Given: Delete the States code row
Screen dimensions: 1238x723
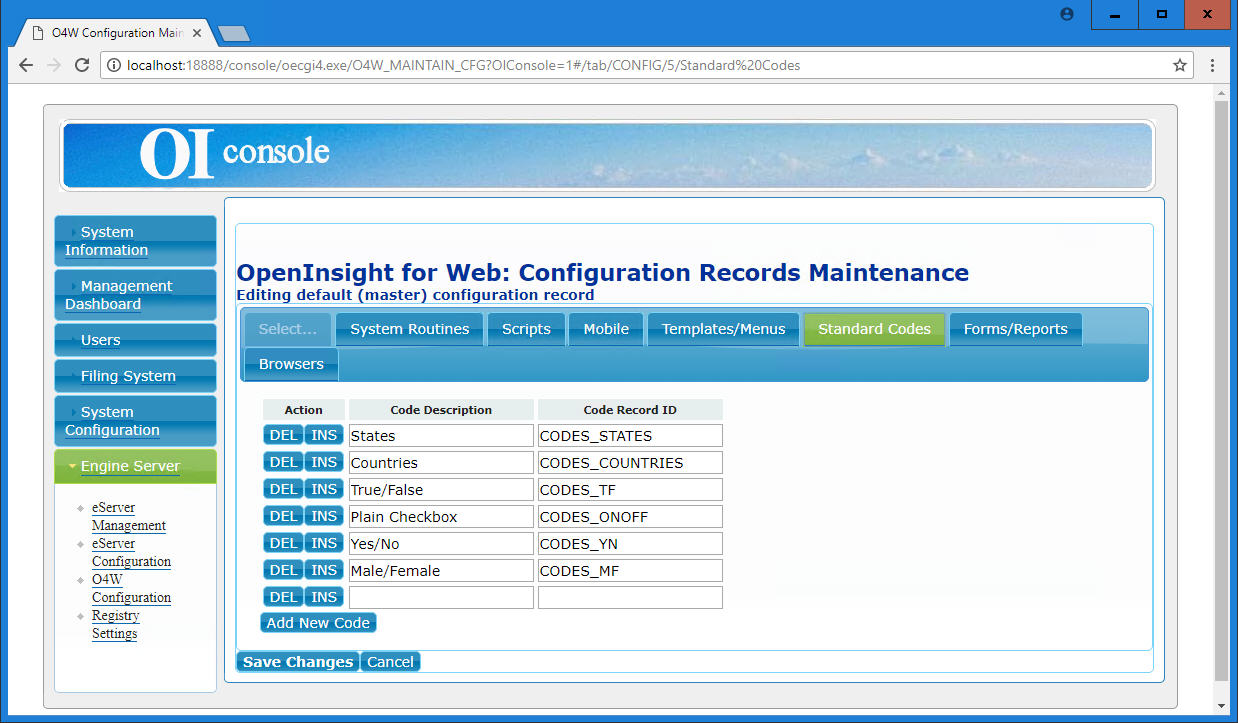Looking at the screenshot, I should point(284,435).
